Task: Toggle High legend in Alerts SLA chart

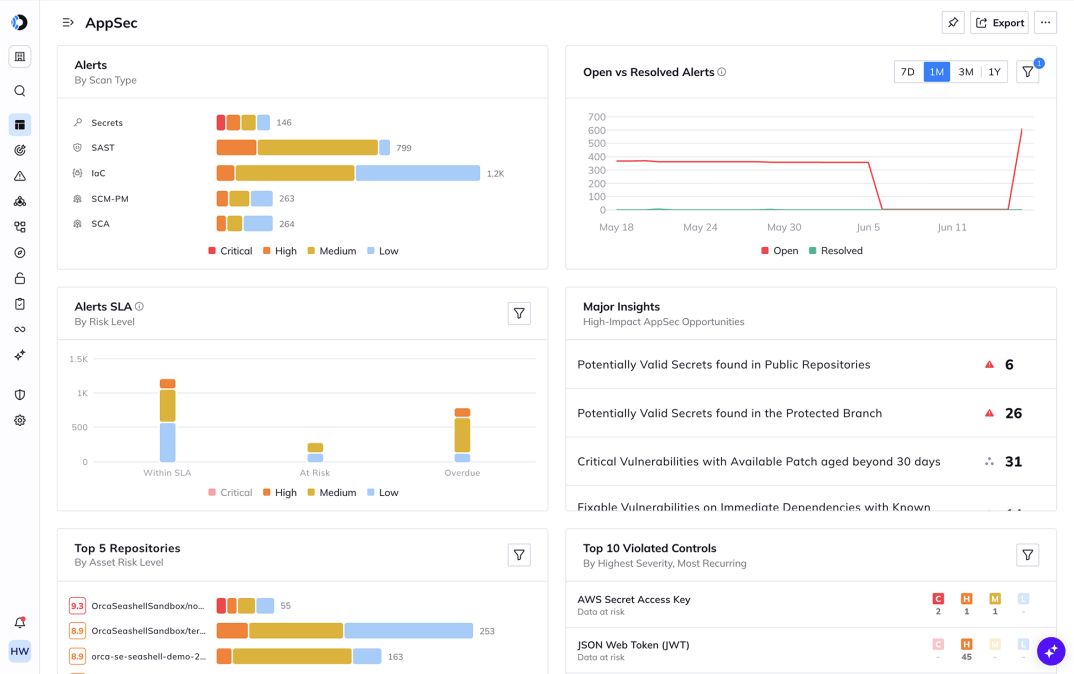Action: pos(280,492)
